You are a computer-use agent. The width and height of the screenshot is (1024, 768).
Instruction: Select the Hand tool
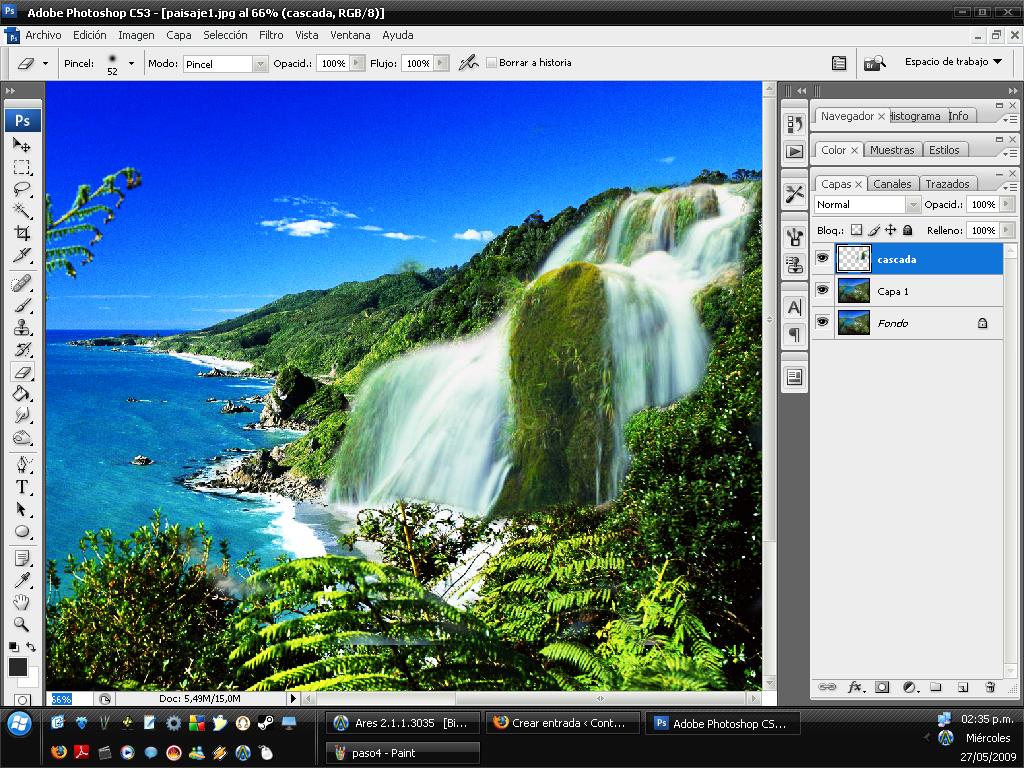coord(22,602)
